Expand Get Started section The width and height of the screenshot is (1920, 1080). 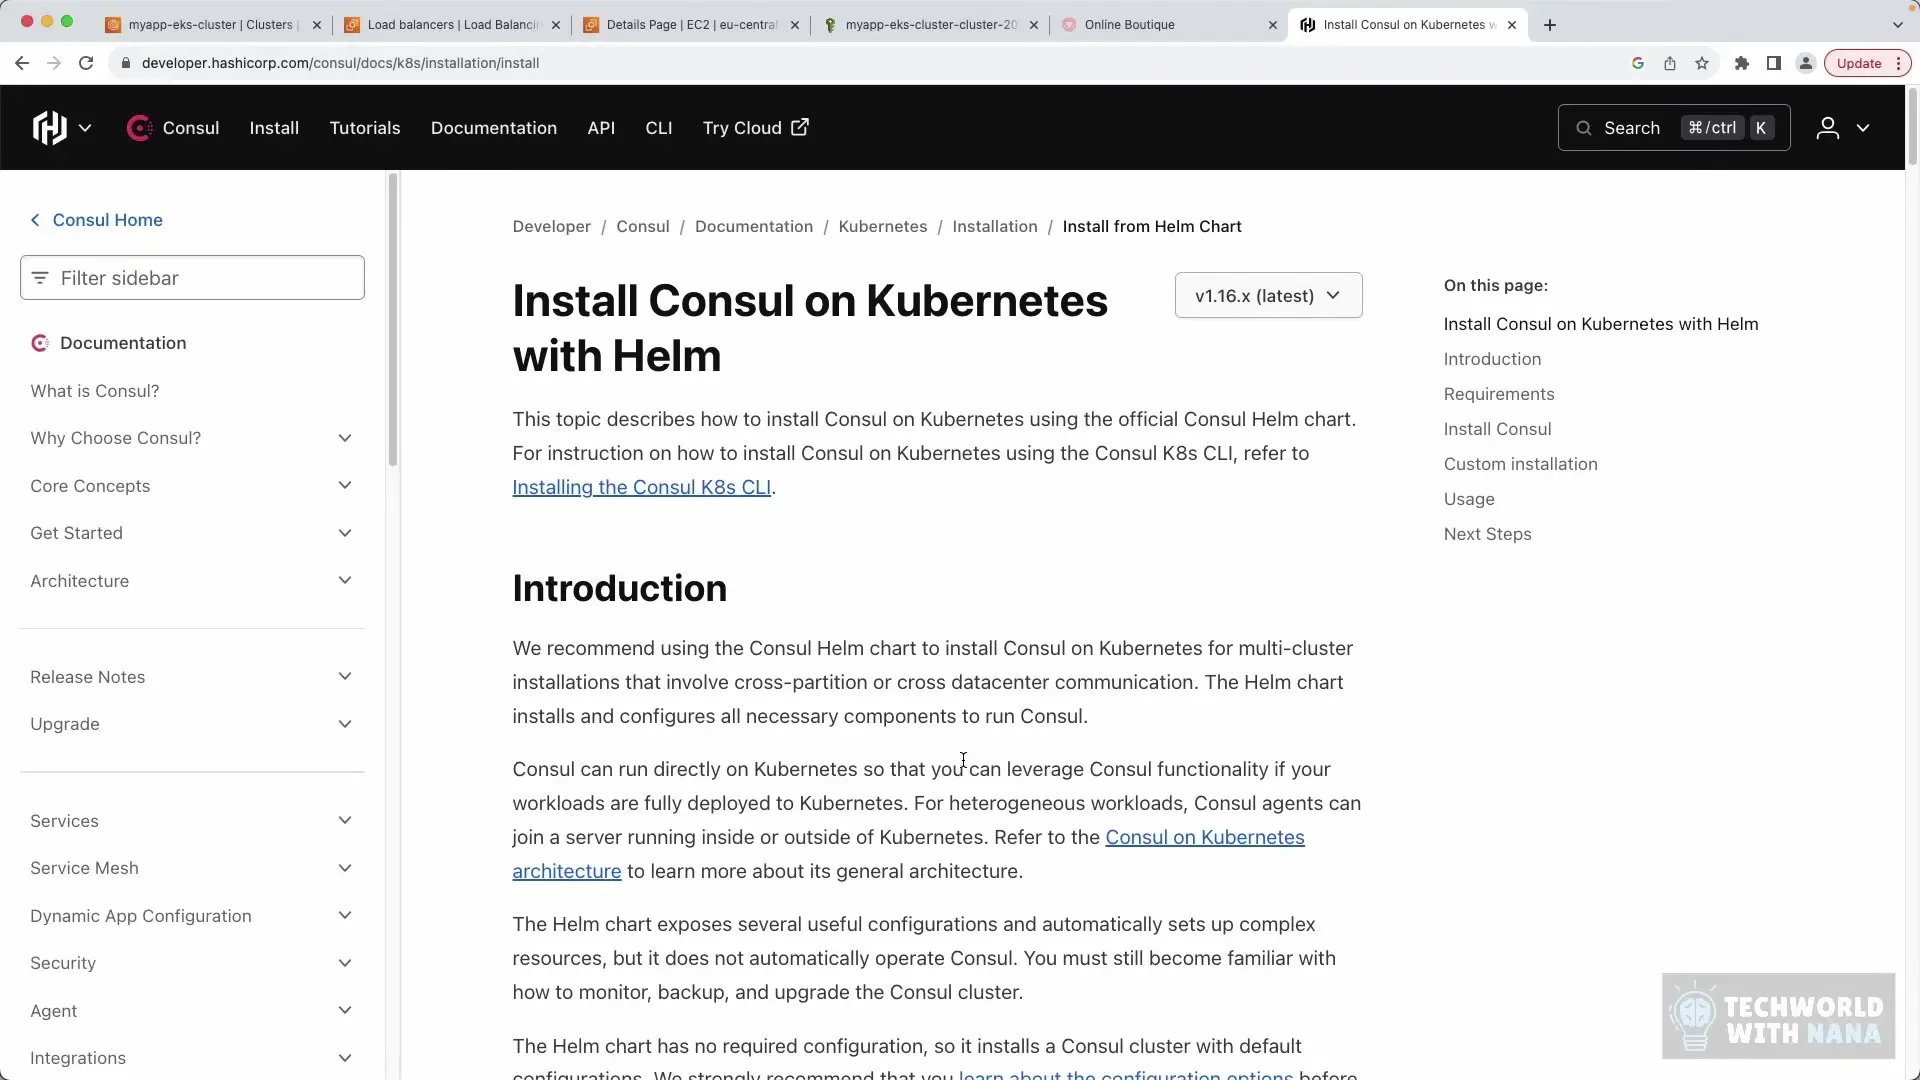pyautogui.click(x=192, y=533)
